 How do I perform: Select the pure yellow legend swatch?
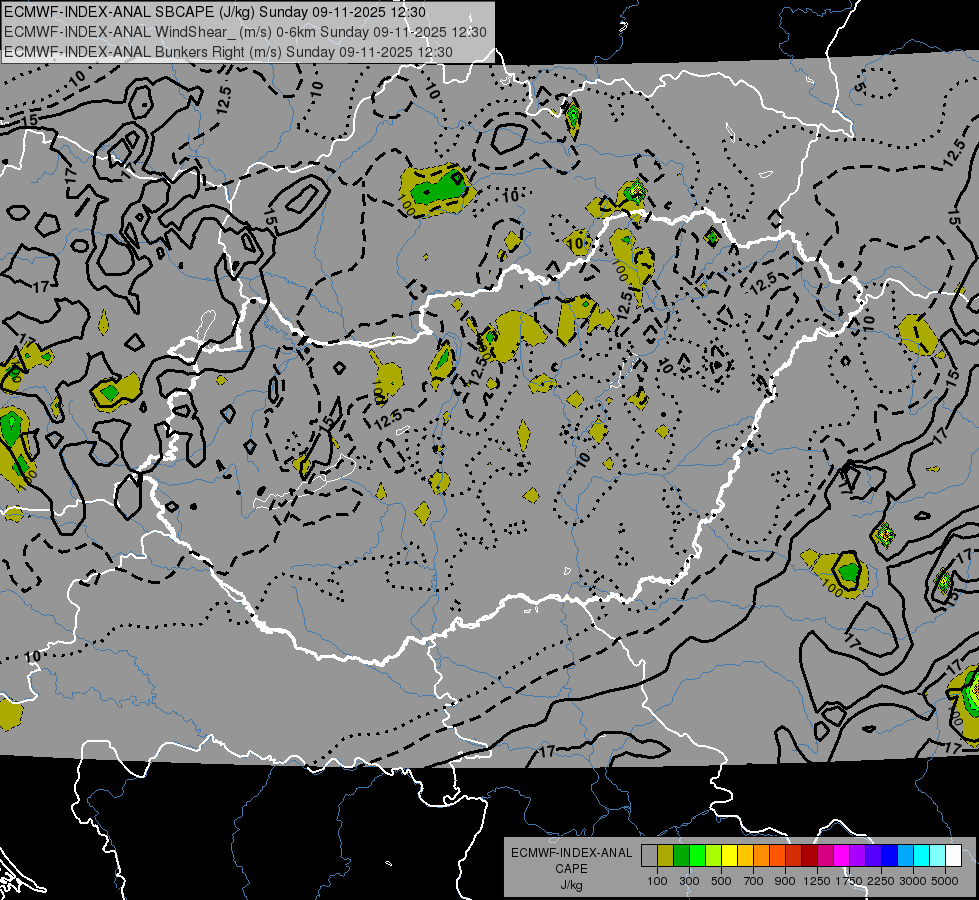tap(729, 856)
